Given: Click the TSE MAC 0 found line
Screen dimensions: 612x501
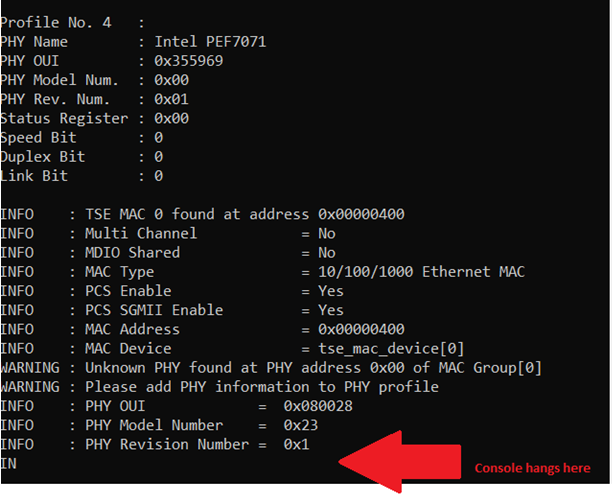Looking at the screenshot, I should (202, 214).
